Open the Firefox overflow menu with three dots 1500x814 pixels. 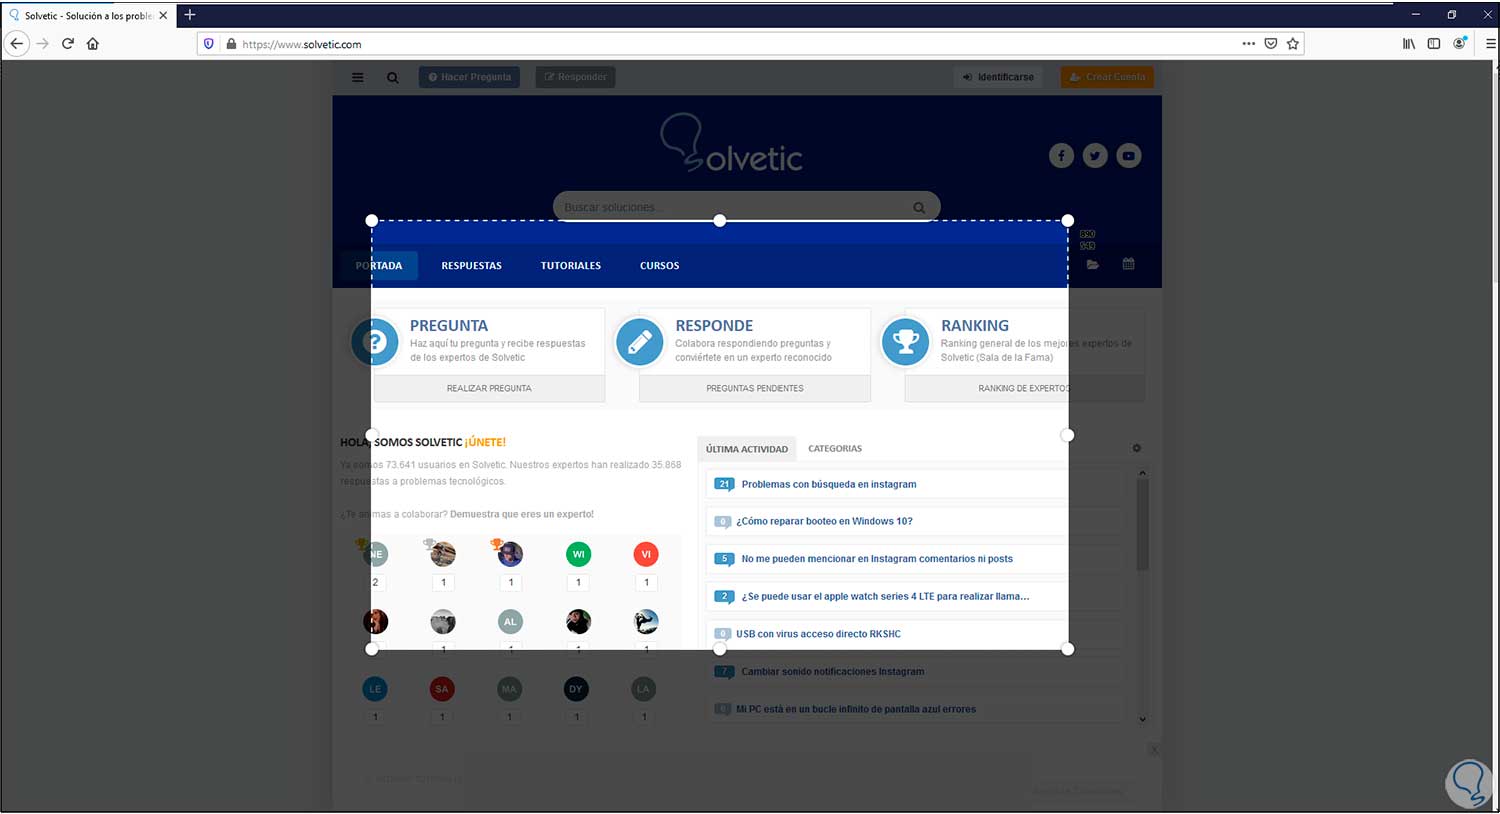point(1249,43)
